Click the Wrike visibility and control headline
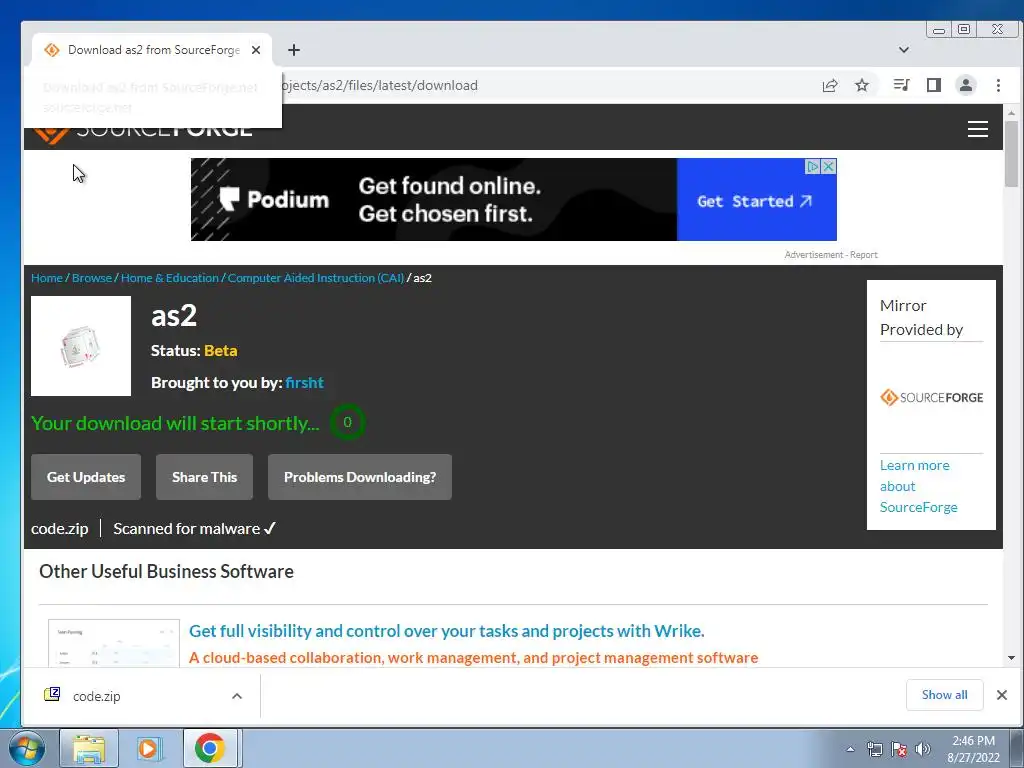 [447, 631]
